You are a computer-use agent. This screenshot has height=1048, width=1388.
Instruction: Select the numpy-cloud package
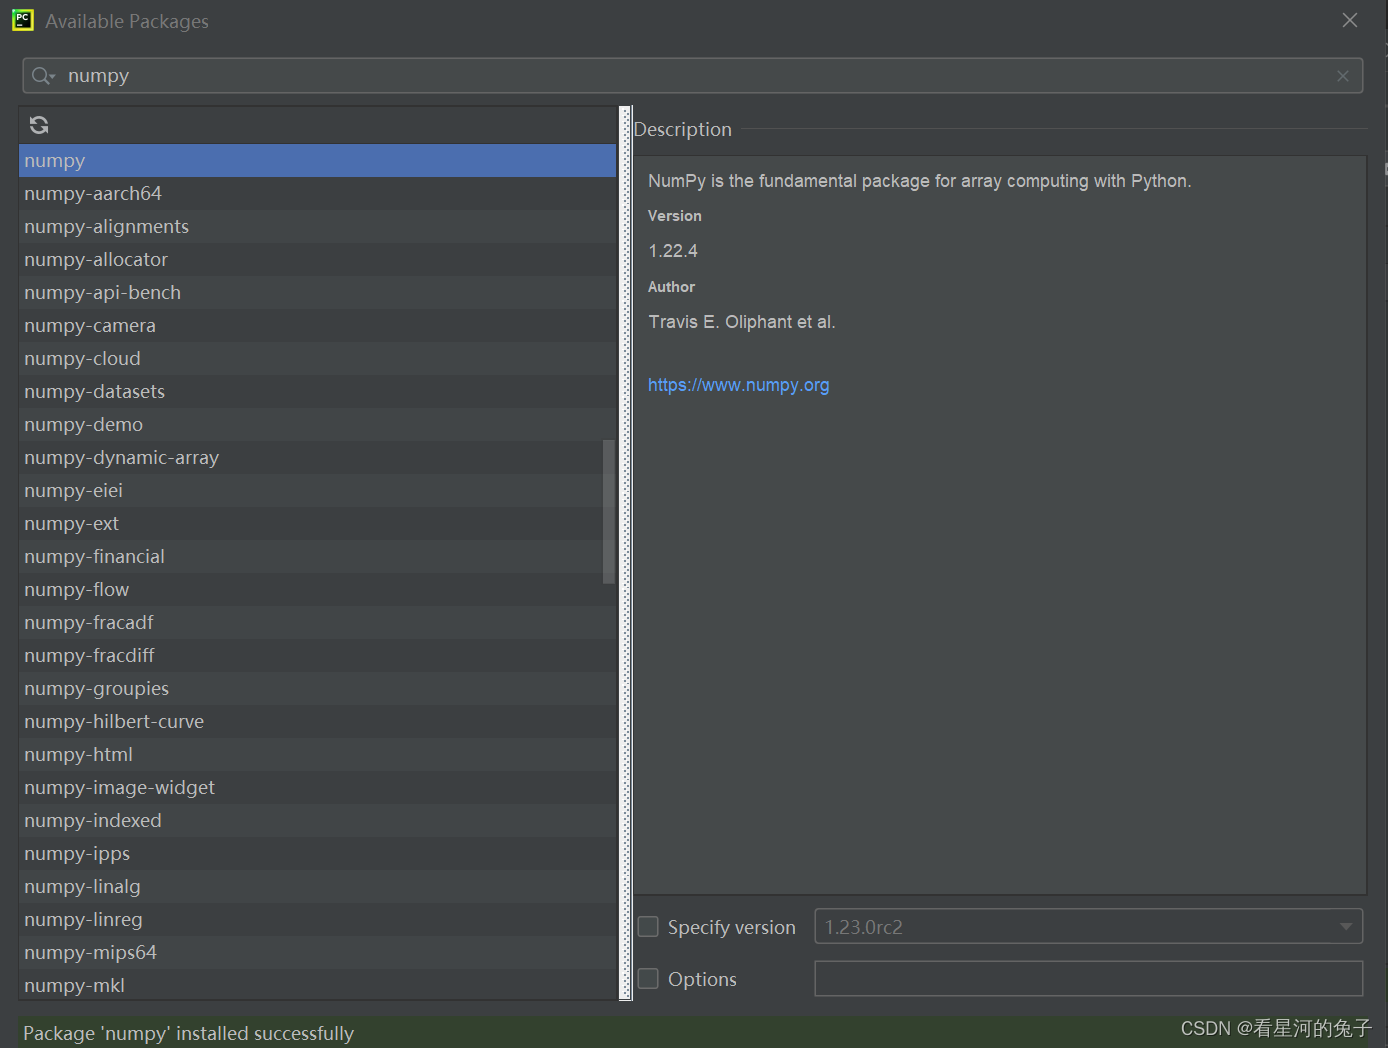pyautogui.click(x=318, y=359)
